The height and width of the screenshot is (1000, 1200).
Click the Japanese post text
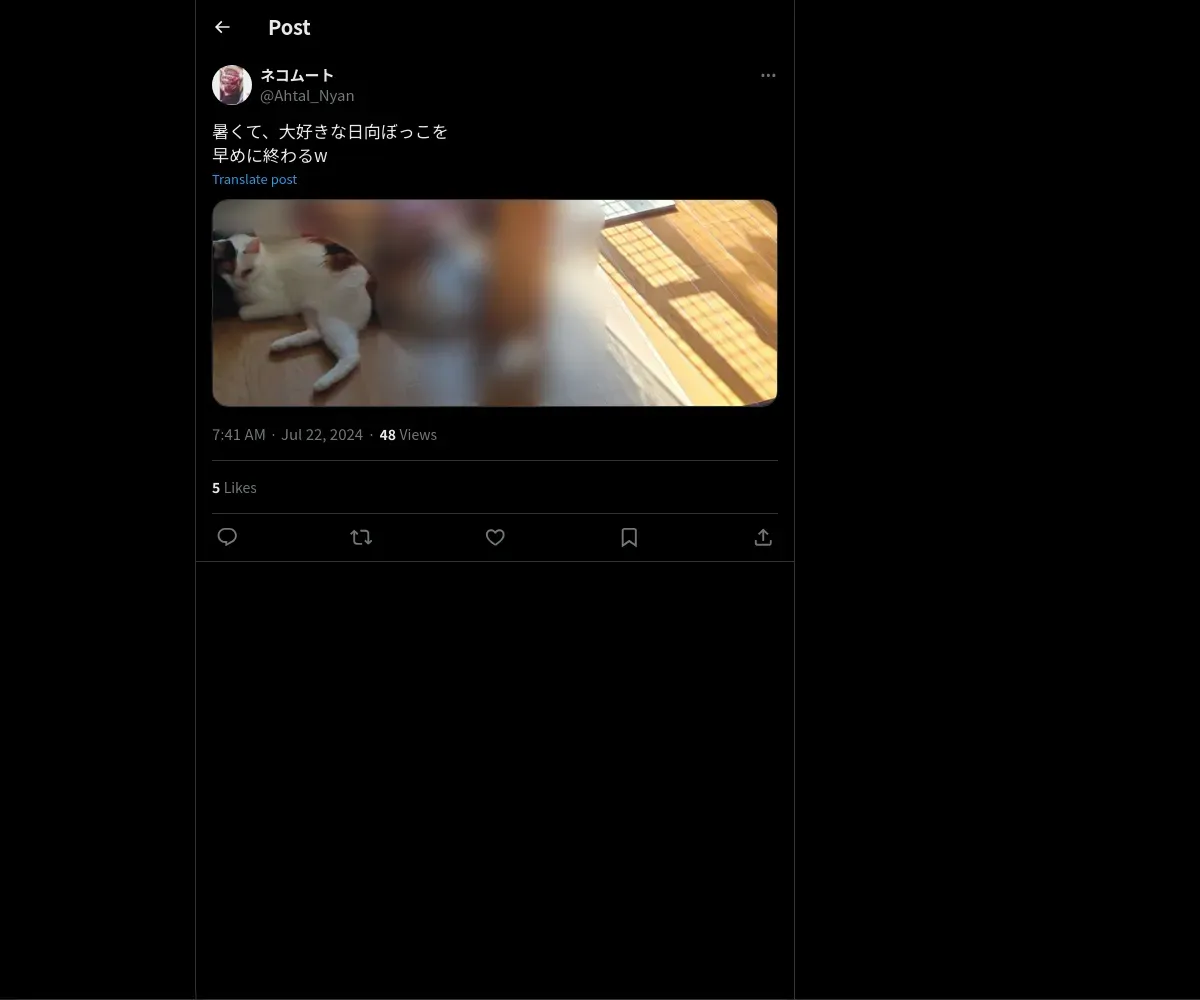(x=330, y=143)
